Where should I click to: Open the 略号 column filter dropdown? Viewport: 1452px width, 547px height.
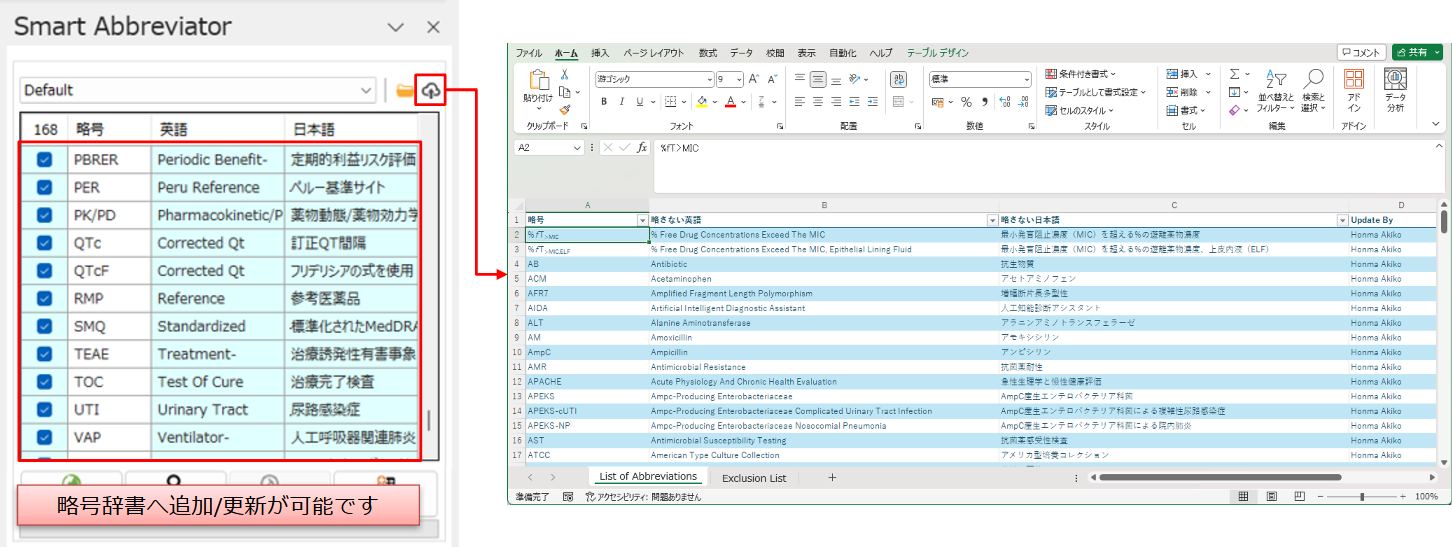tap(642, 220)
